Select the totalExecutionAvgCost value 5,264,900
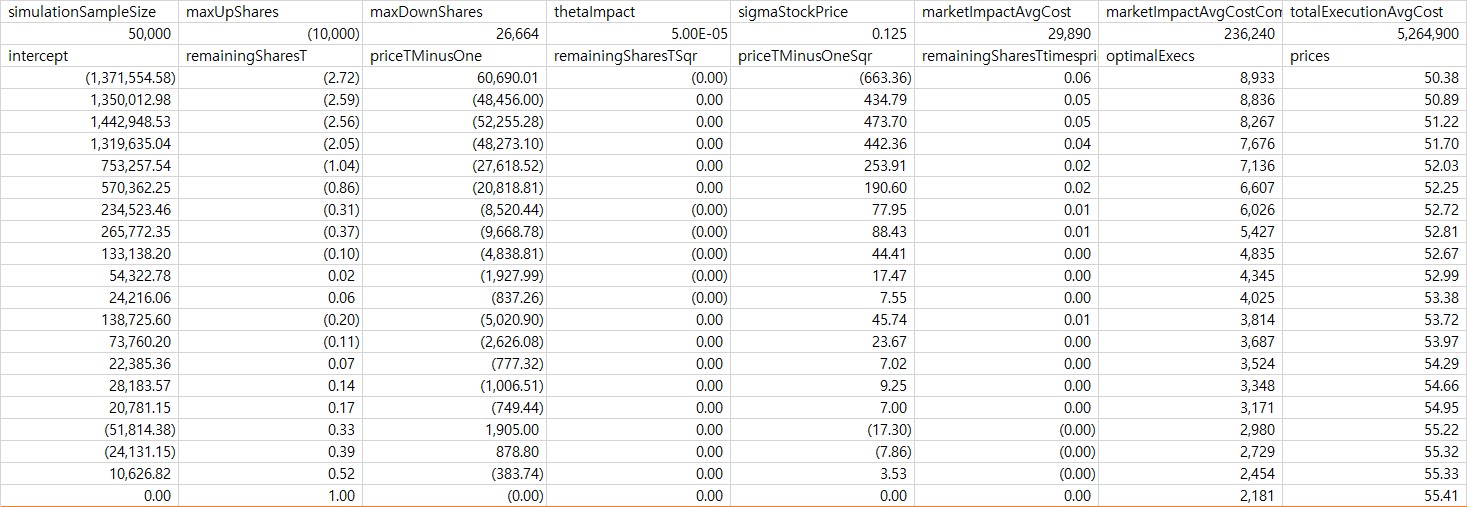The image size is (1467, 507). (x=1375, y=34)
